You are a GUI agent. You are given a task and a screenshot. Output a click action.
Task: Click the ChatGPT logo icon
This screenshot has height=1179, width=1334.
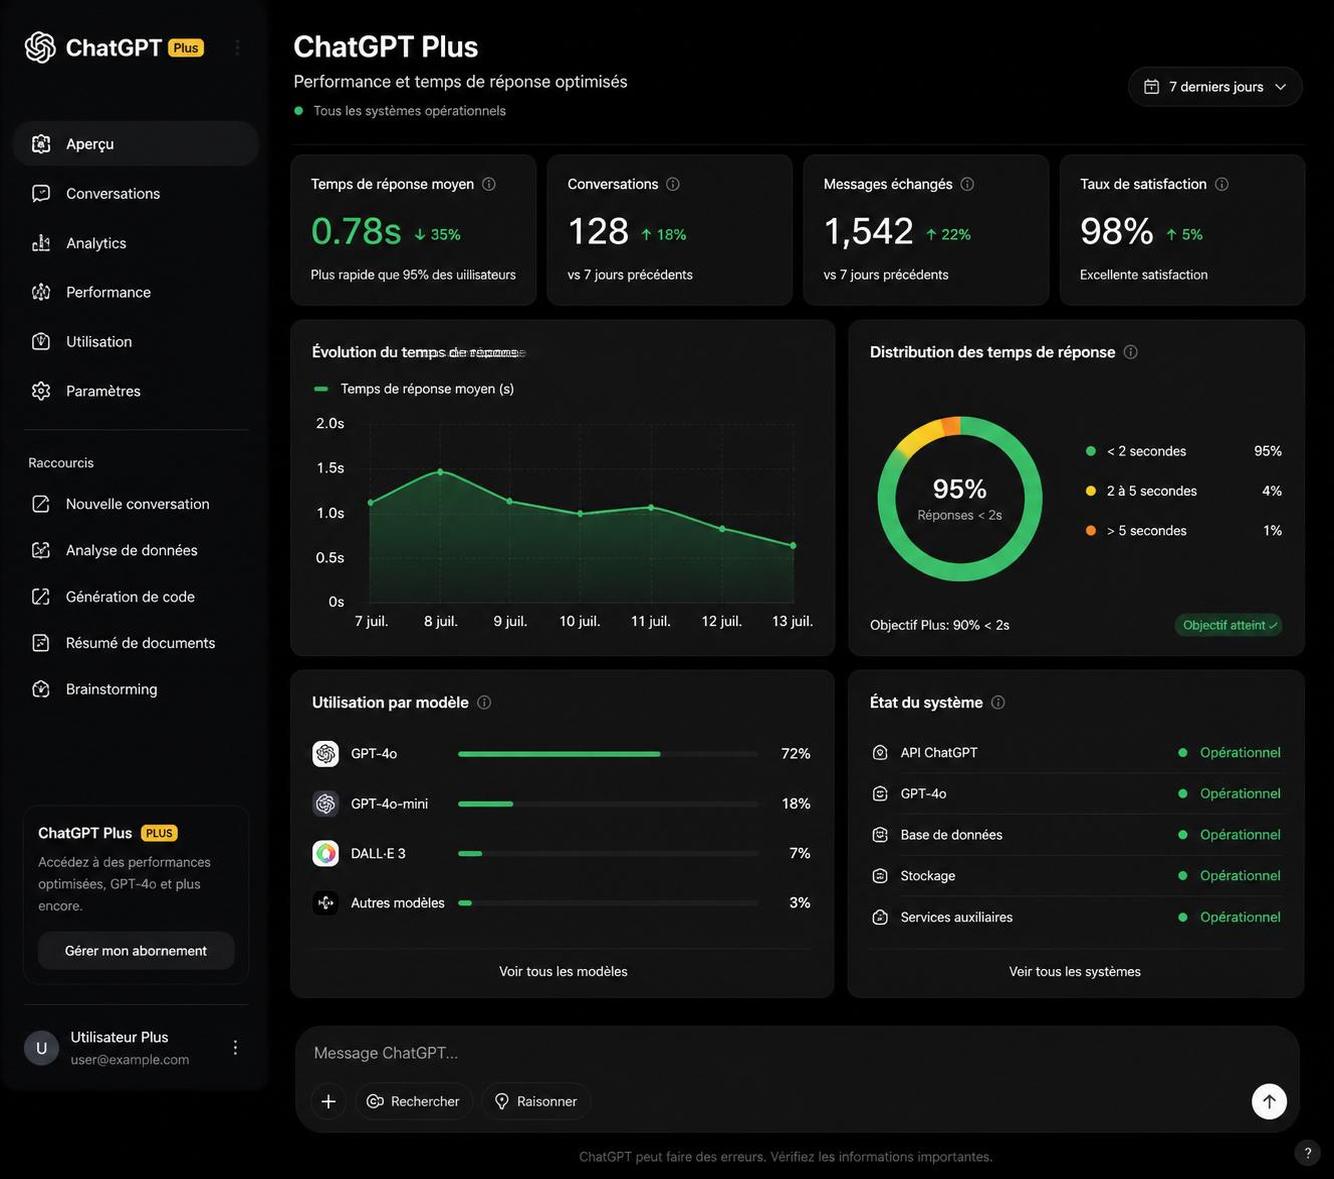pyautogui.click(x=40, y=47)
